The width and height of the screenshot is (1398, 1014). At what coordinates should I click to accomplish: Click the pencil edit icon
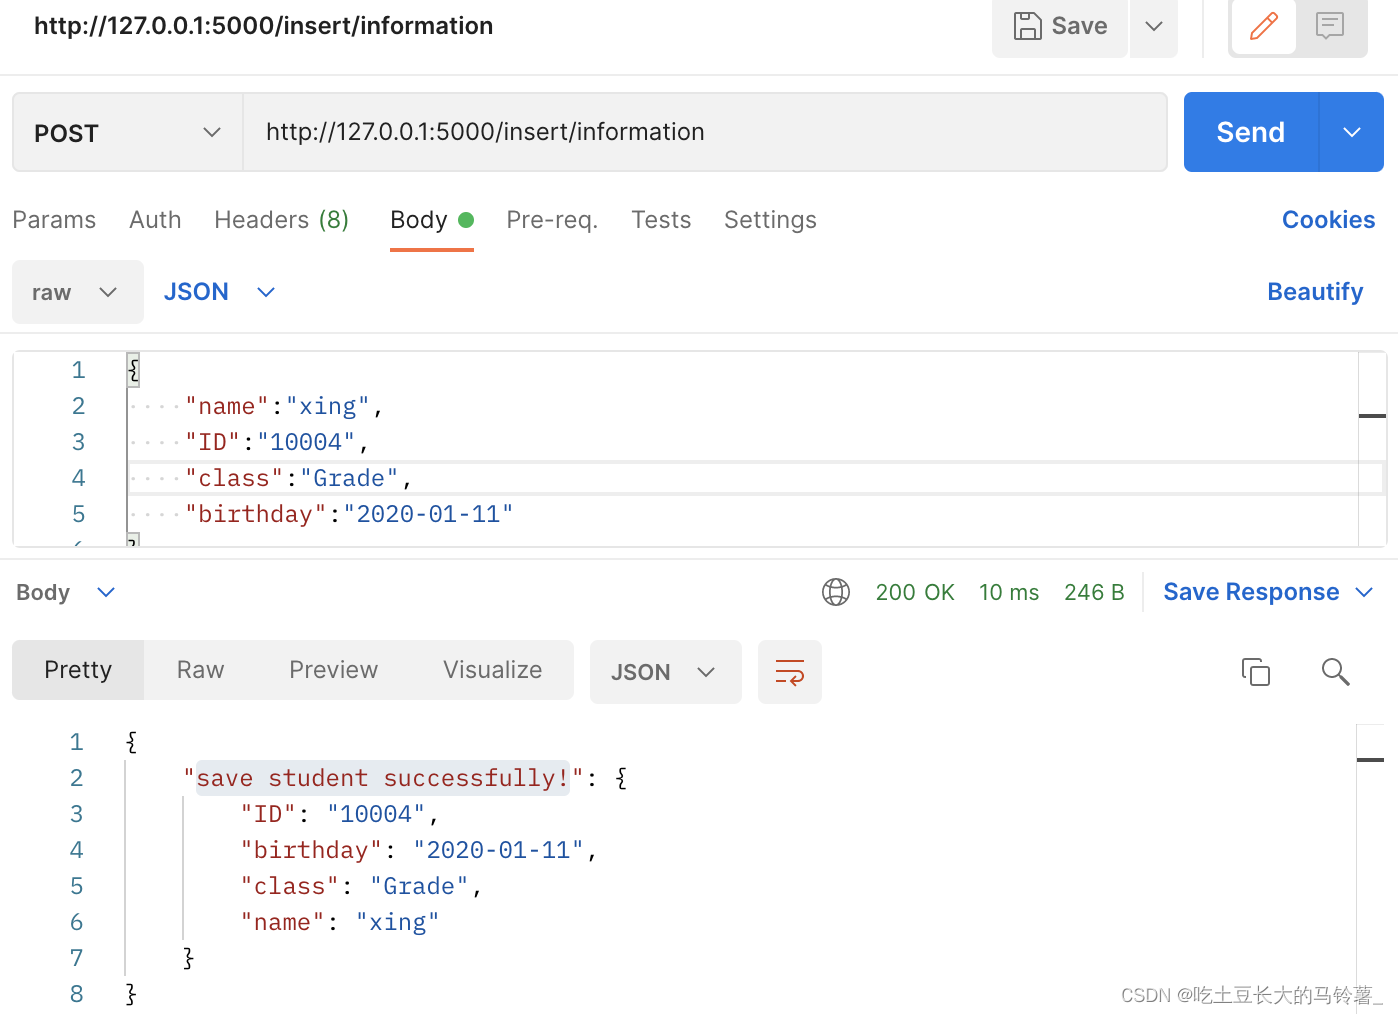(x=1263, y=26)
